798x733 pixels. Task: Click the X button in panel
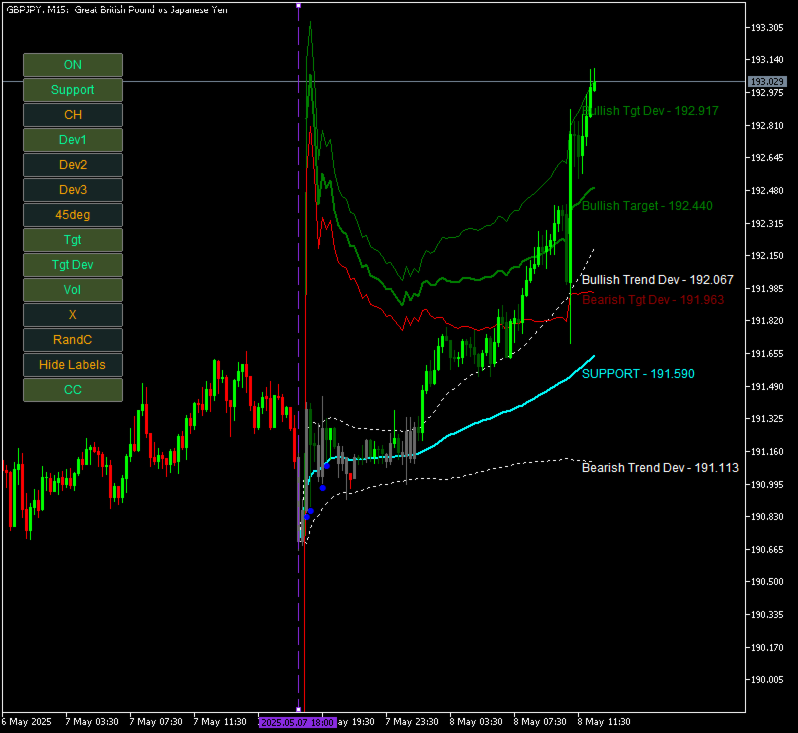73,314
